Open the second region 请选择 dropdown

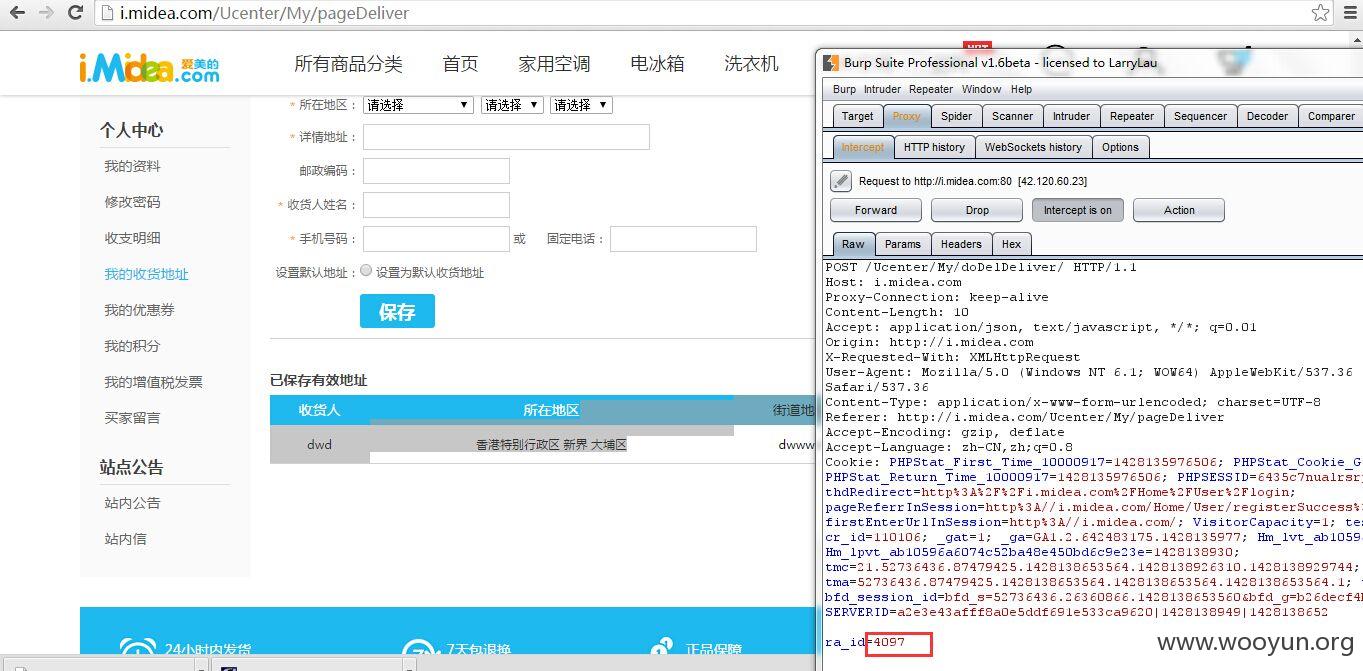point(512,105)
